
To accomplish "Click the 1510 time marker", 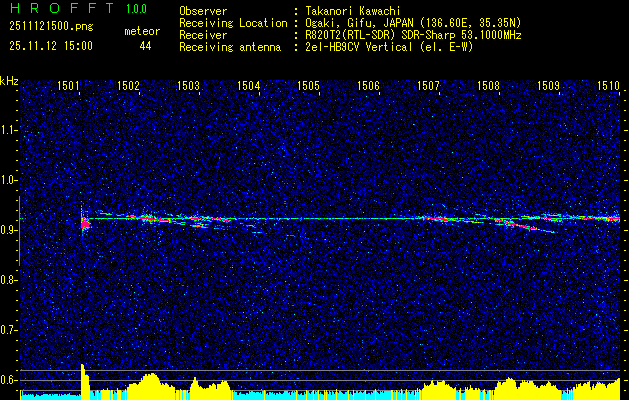I will (x=608, y=85).
